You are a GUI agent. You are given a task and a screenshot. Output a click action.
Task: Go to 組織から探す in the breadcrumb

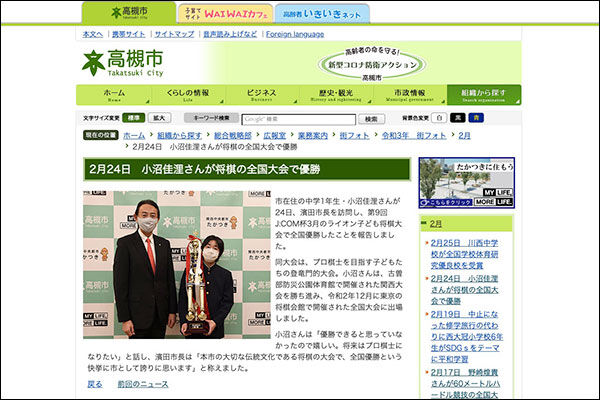(179, 136)
